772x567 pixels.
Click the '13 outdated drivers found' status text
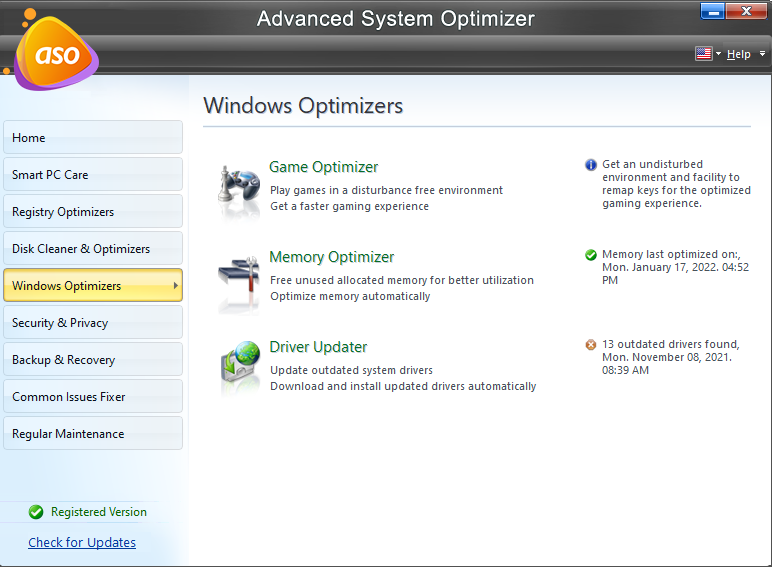[671, 357]
